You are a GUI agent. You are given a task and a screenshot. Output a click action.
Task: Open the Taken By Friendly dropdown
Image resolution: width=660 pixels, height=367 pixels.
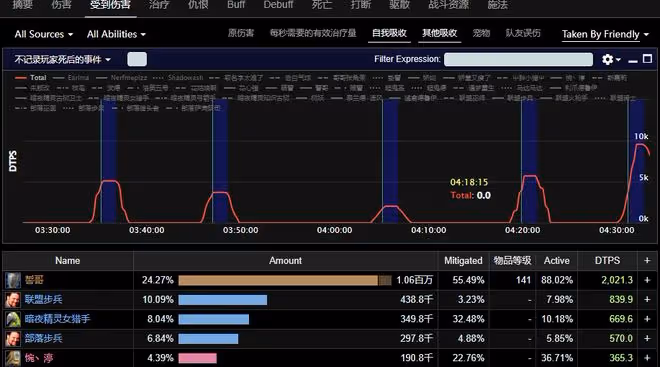tap(605, 35)
